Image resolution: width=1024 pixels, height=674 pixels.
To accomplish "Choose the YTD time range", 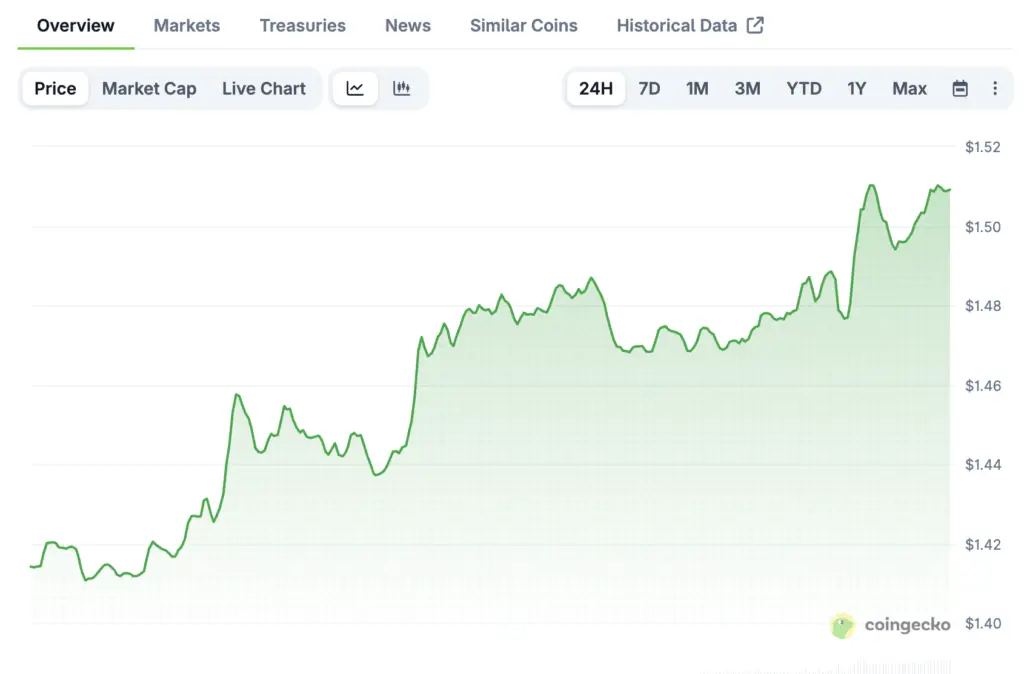I will pos(804,88).
